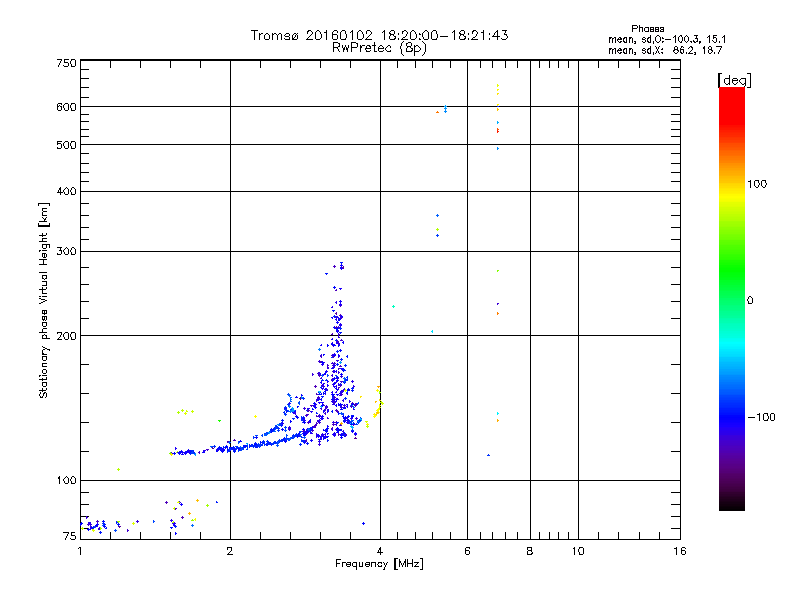Click the isolated blue point near 6.5 MHz, 115 km
The width and height of the screenshot is (800, 600).
[488, 455]
